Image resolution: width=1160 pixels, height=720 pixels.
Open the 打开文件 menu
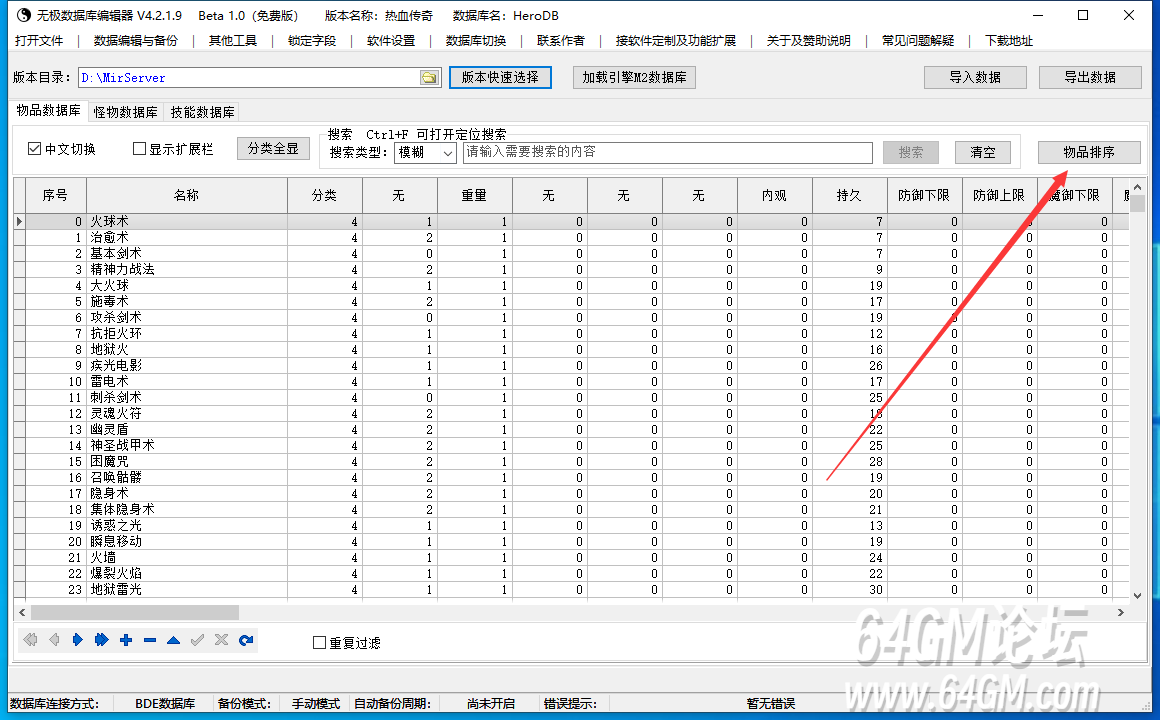[39, 41]
